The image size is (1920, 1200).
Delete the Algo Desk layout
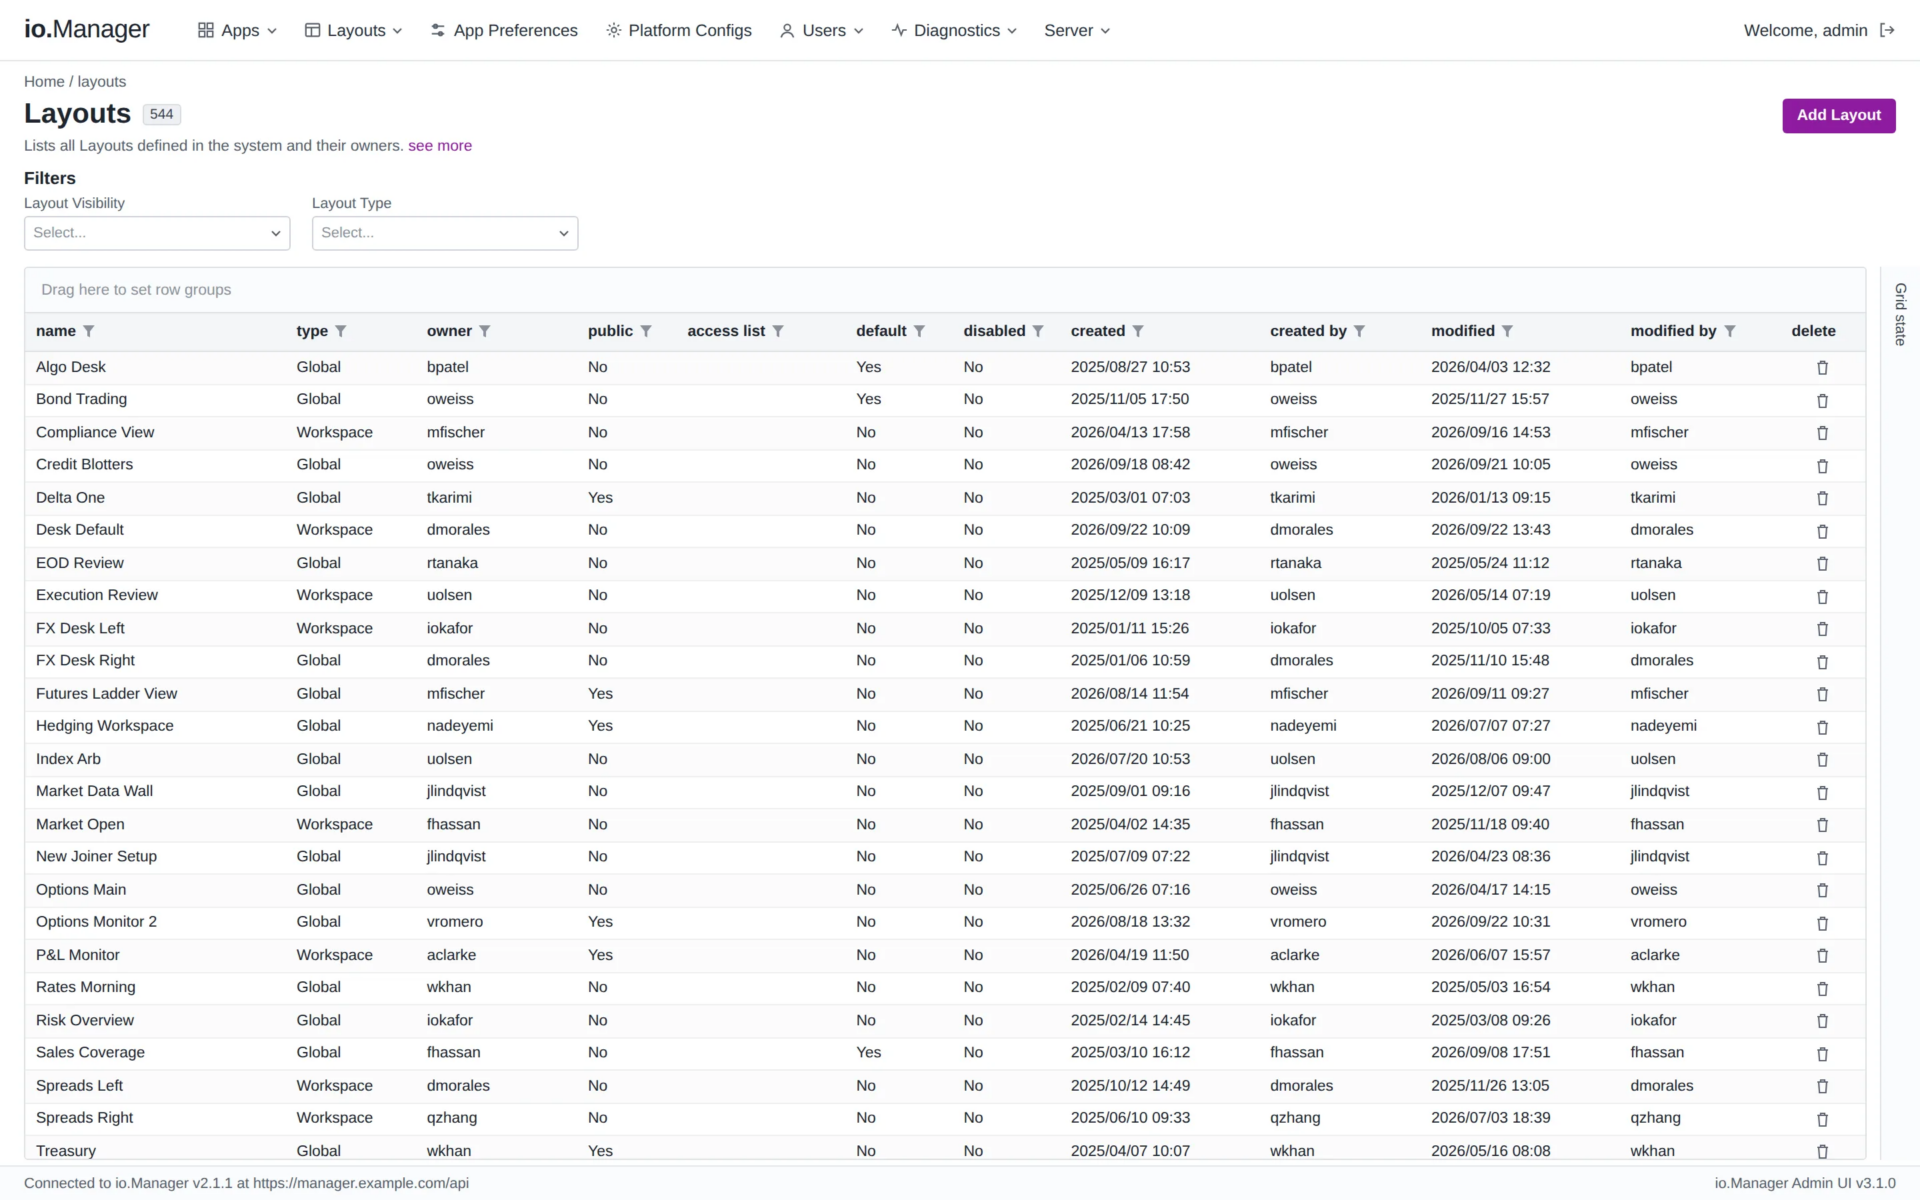(x=1822, y=368)
